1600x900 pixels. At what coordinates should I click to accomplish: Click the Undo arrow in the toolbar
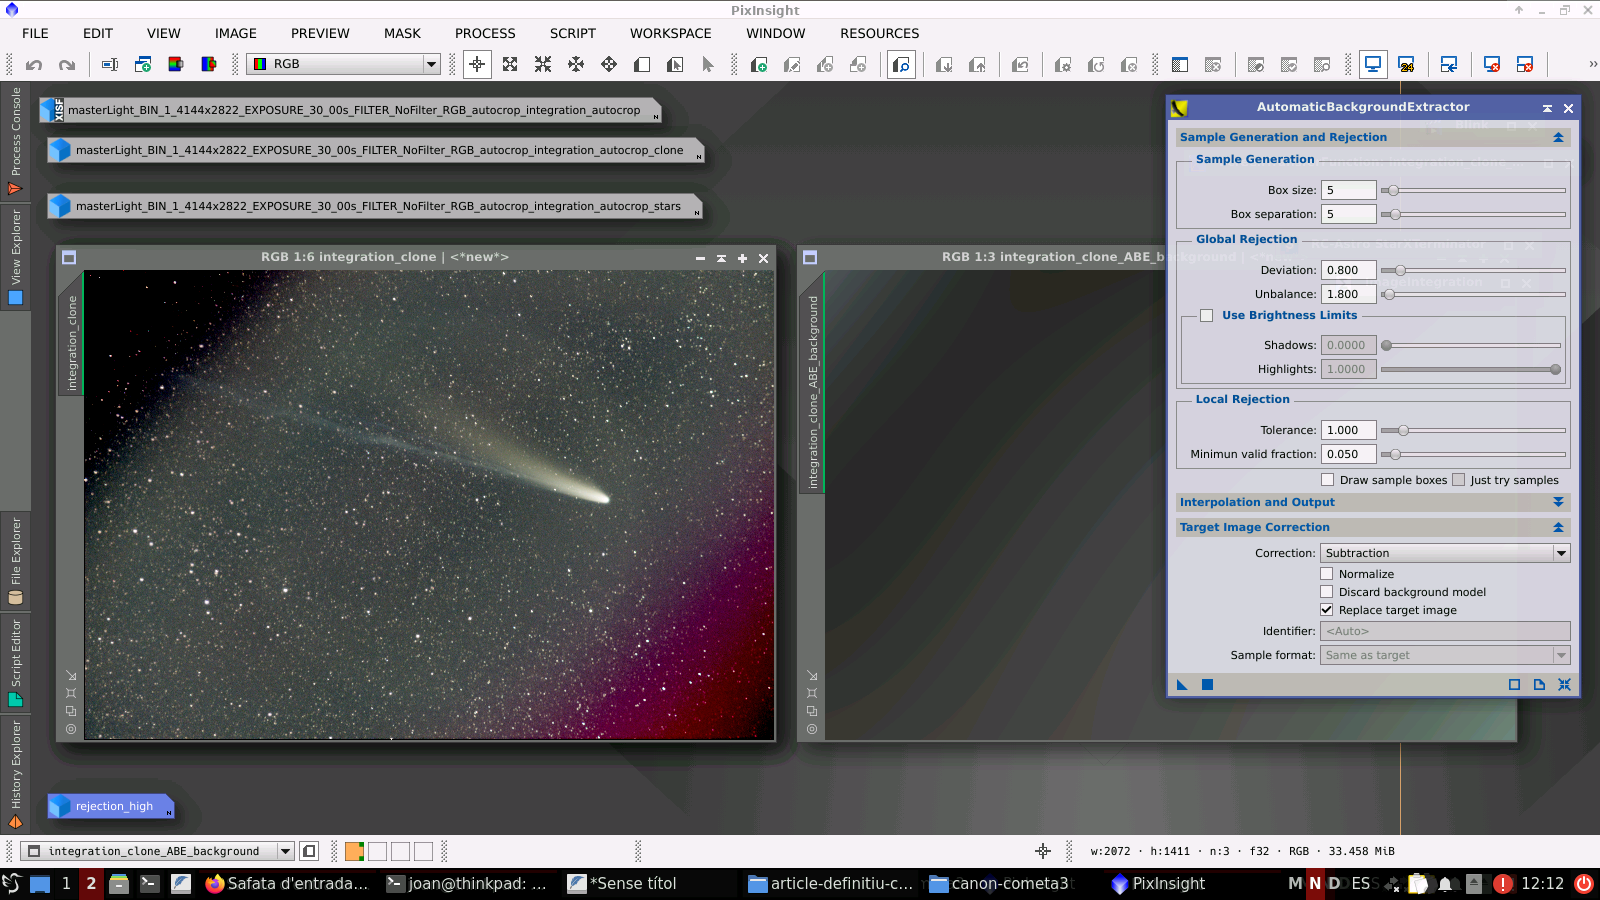pos(34,65)
